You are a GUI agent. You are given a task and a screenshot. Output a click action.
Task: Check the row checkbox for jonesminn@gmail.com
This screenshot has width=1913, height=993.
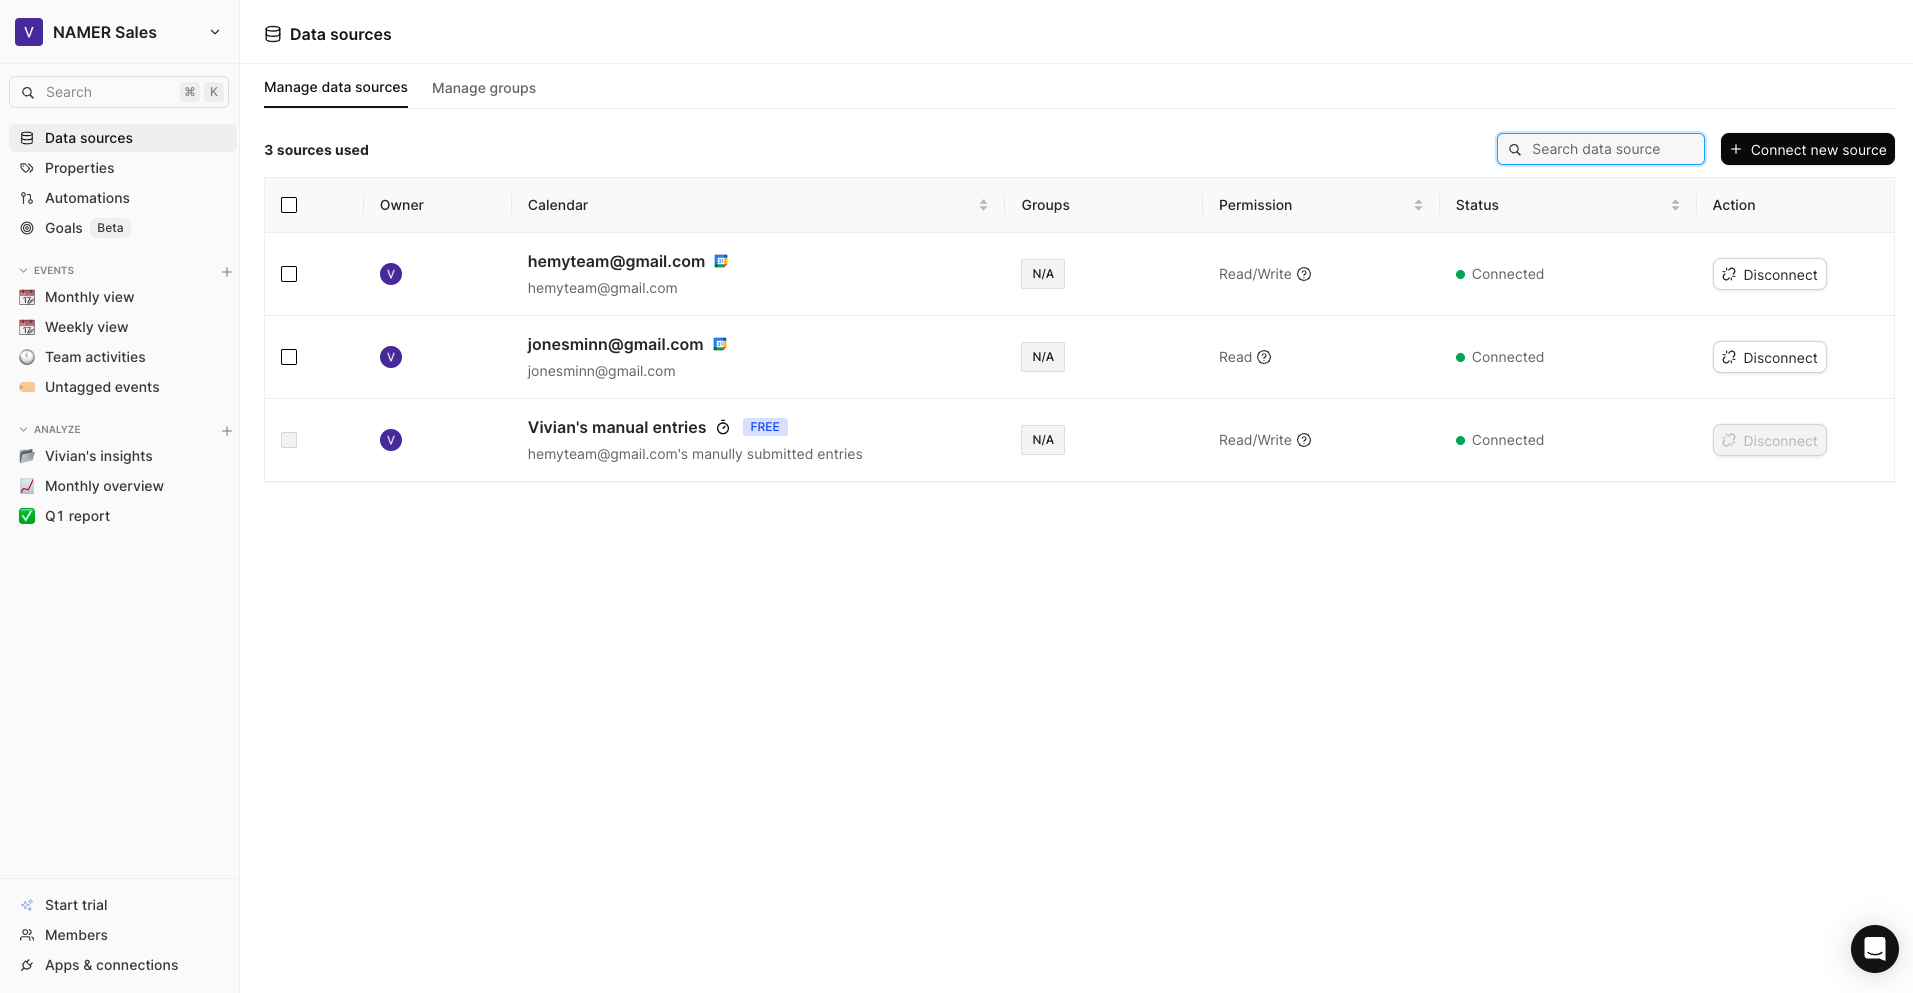289,356
